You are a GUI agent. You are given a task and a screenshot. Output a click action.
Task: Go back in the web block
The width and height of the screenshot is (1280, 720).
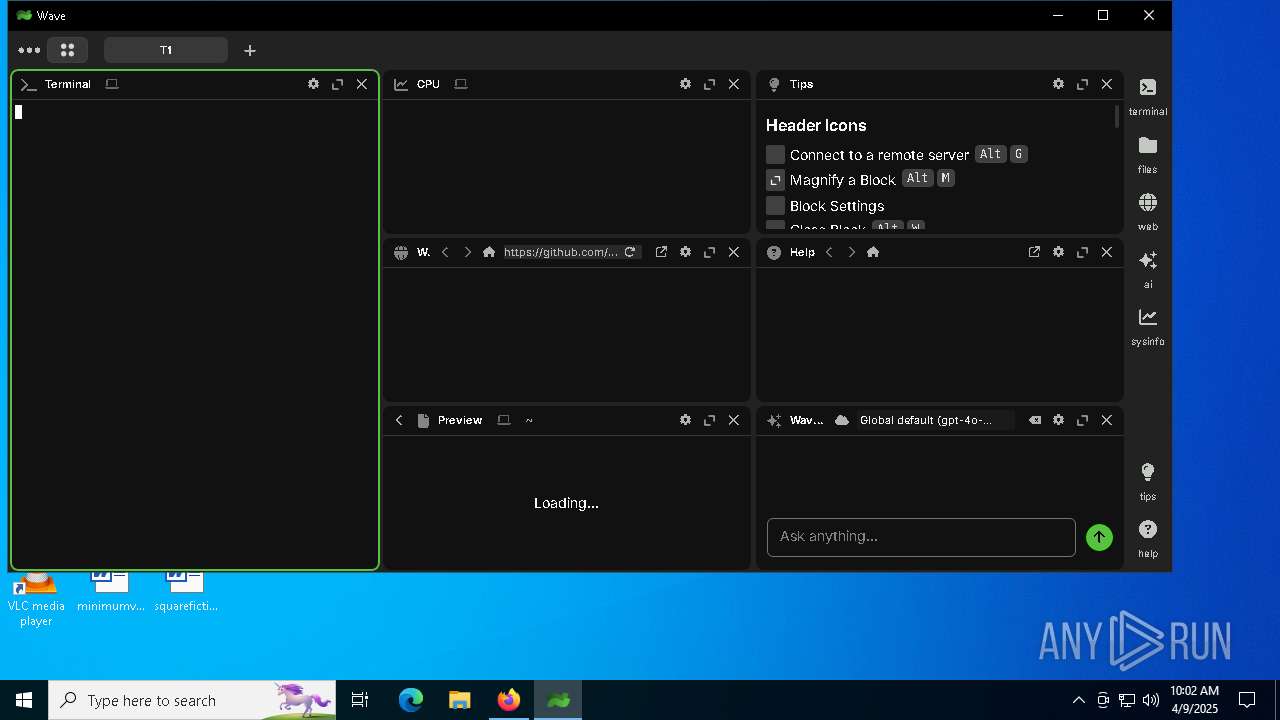tap(445, 252)
